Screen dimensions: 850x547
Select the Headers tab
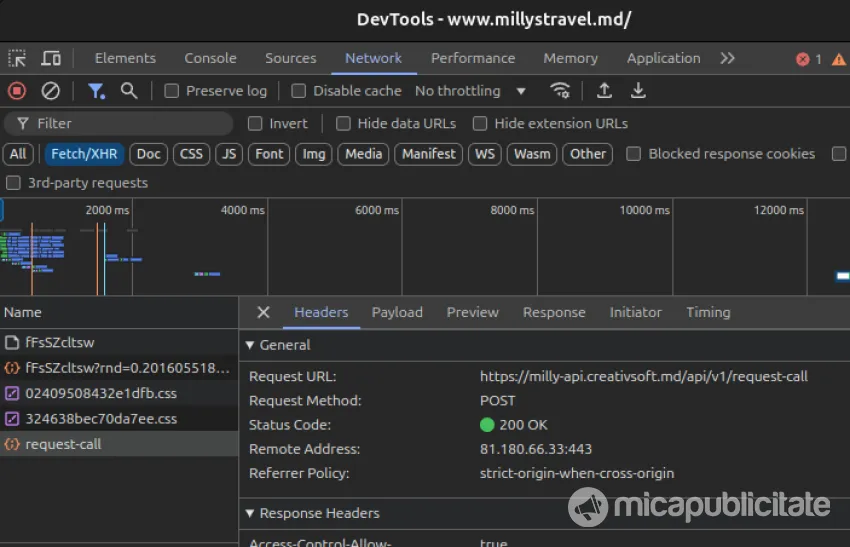(x=321, y=312)
